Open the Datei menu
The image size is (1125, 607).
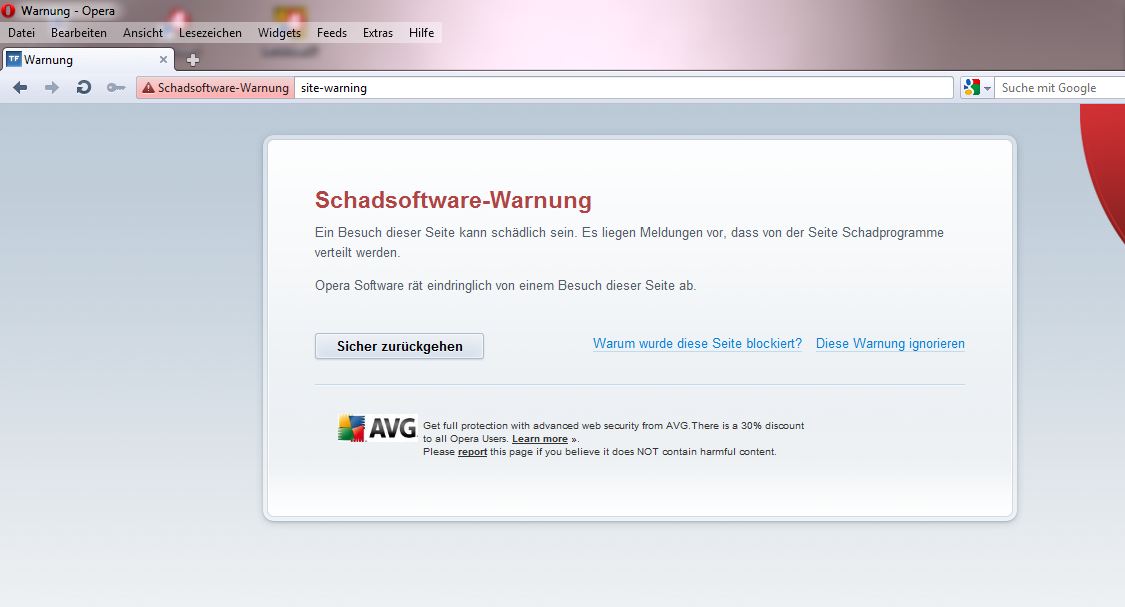pos(21,33)
